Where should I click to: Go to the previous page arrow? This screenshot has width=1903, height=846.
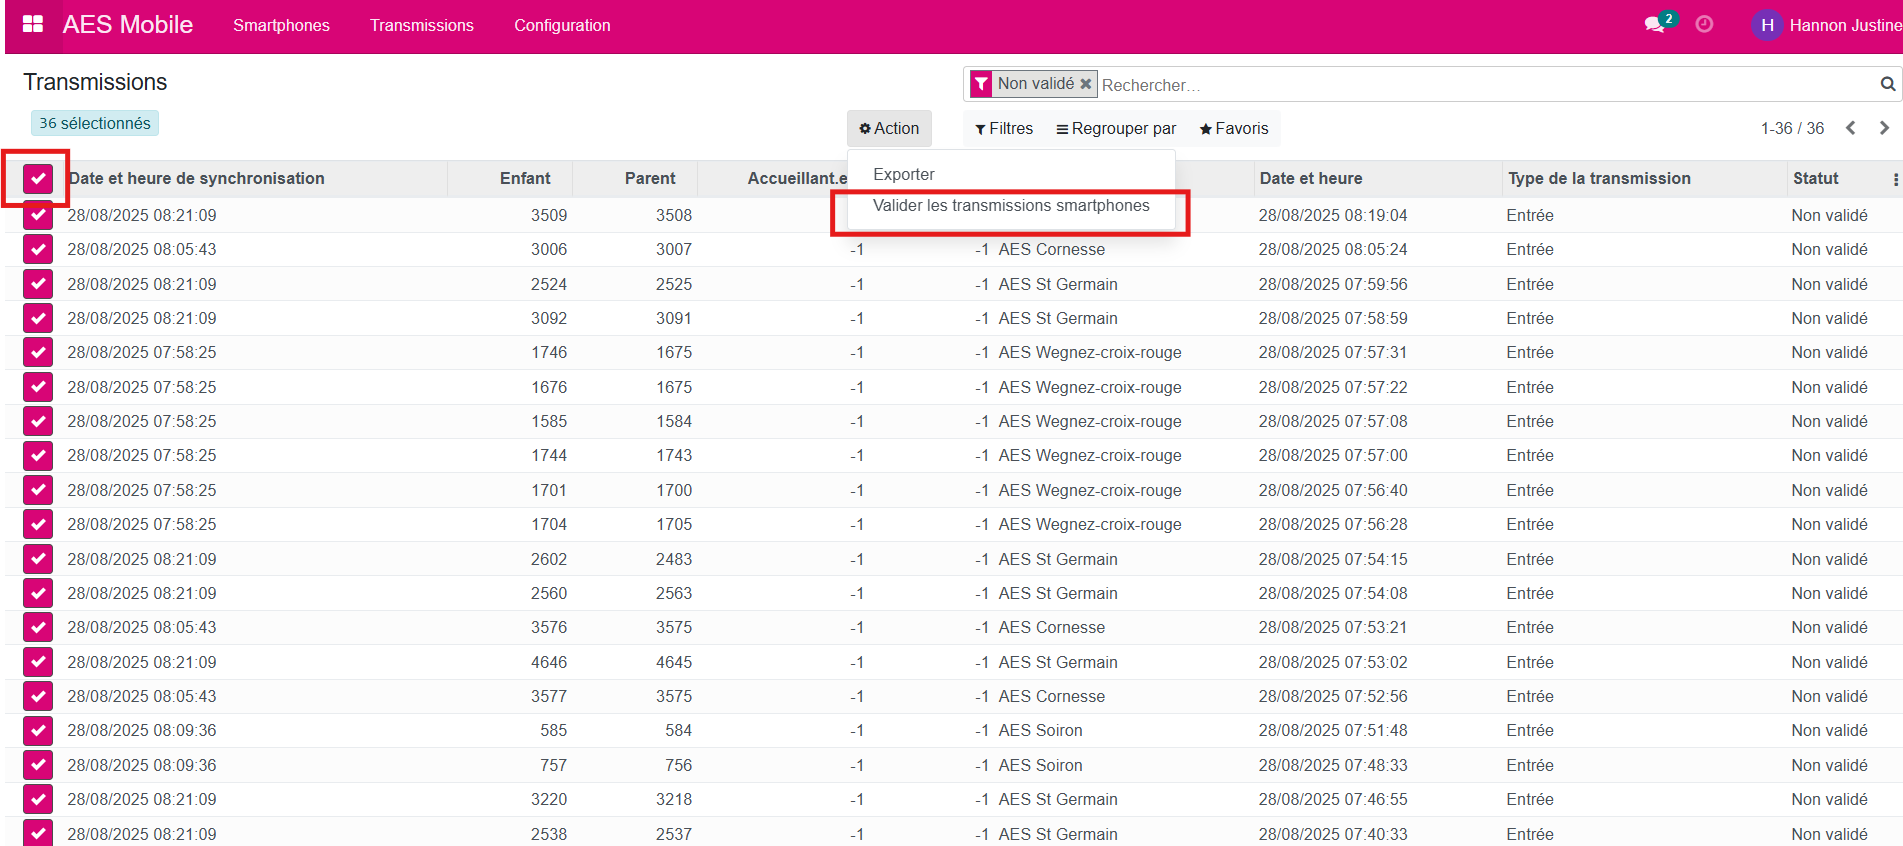click(x=1851, y=128)
